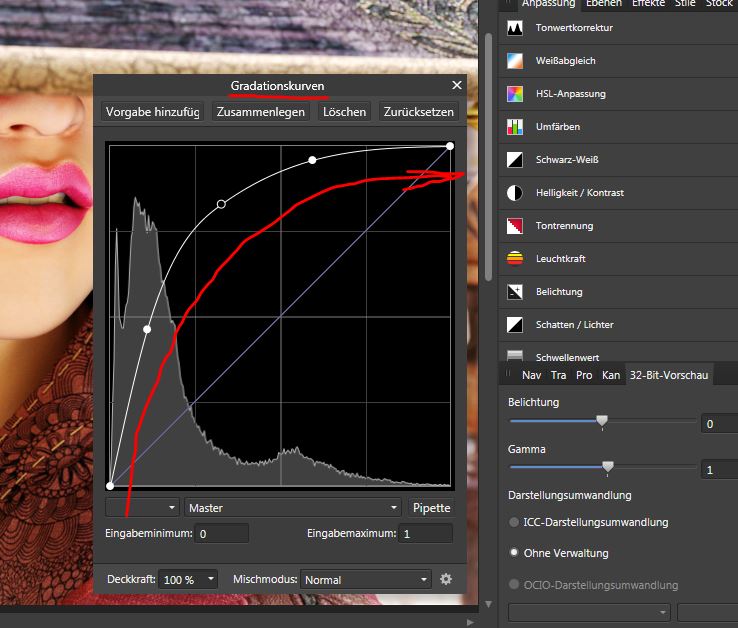Click the Schatten / Lichter label
Screen dimensions: 738x628
click(x=575, y=325)
